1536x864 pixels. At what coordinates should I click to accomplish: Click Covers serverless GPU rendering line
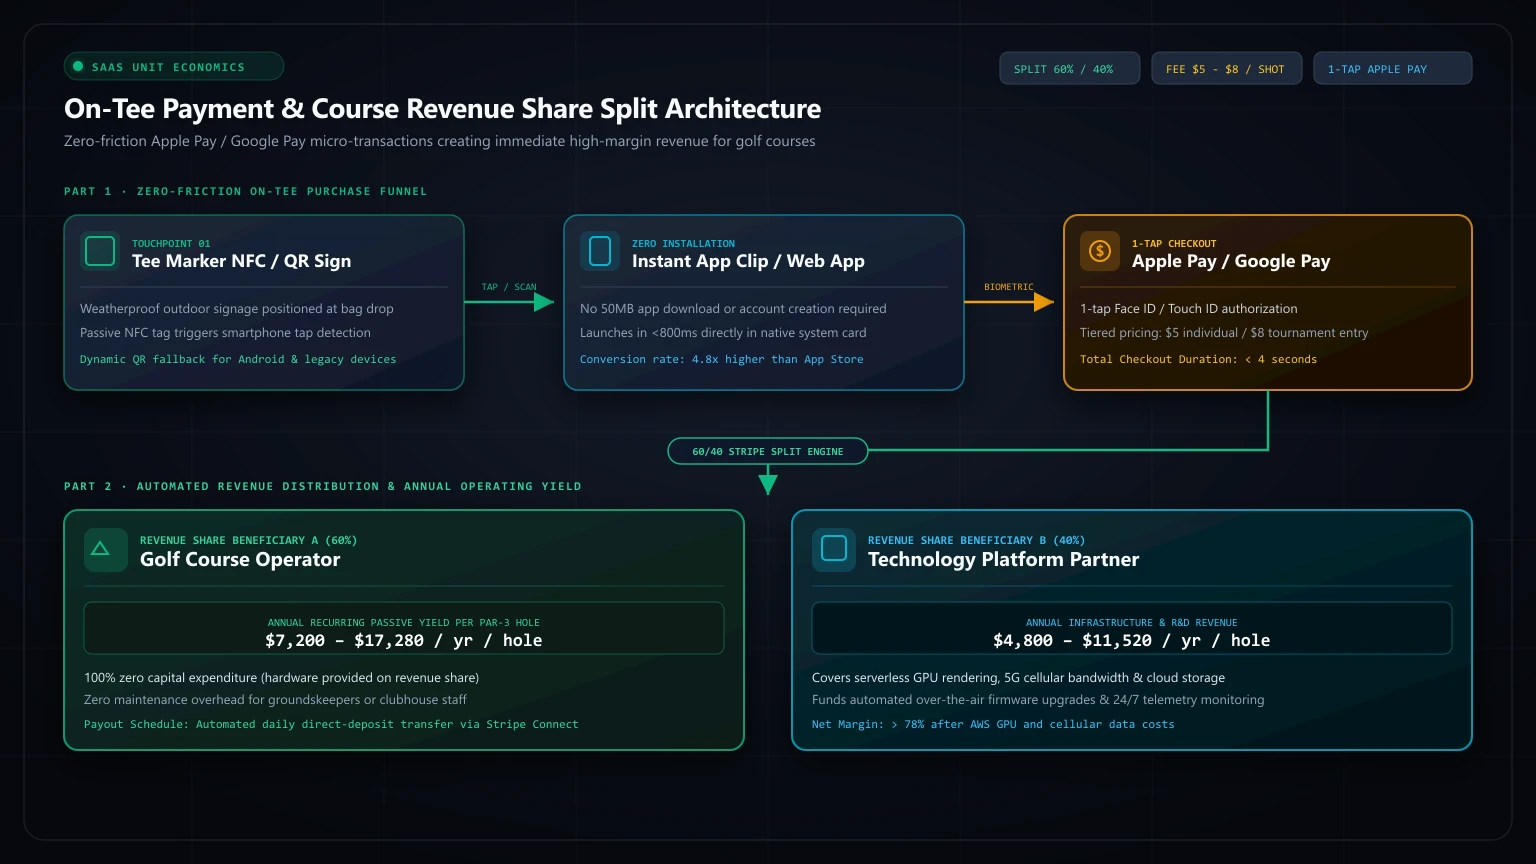pos(1020,678)
